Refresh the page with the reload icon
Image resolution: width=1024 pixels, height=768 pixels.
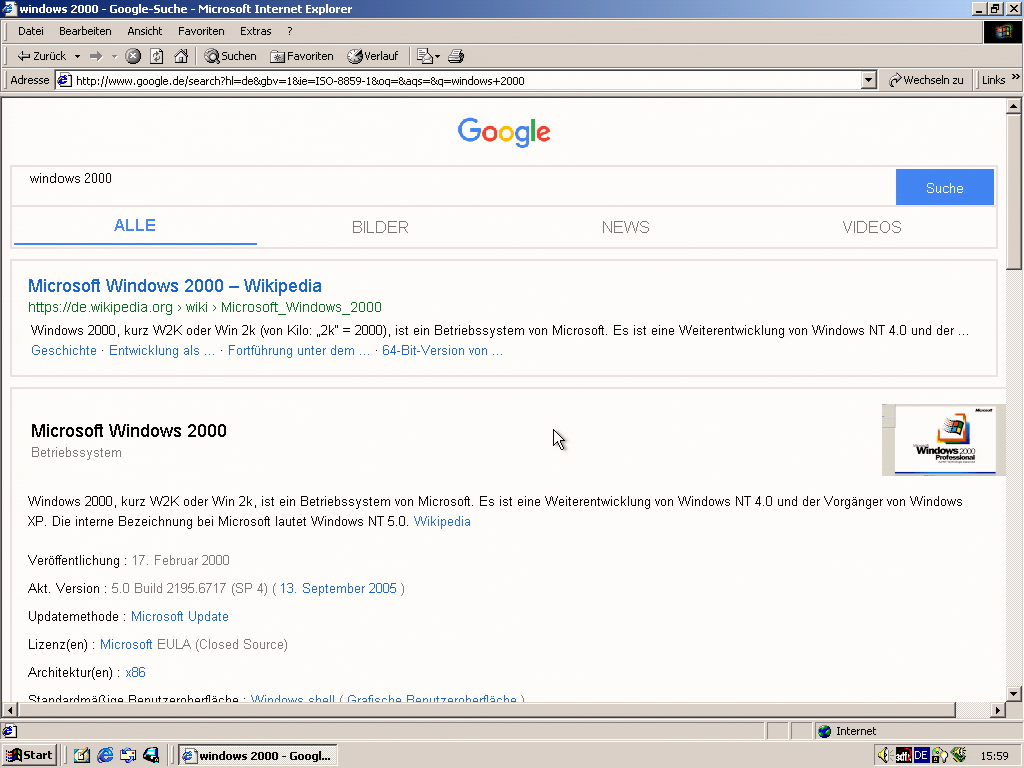(157, 56)
